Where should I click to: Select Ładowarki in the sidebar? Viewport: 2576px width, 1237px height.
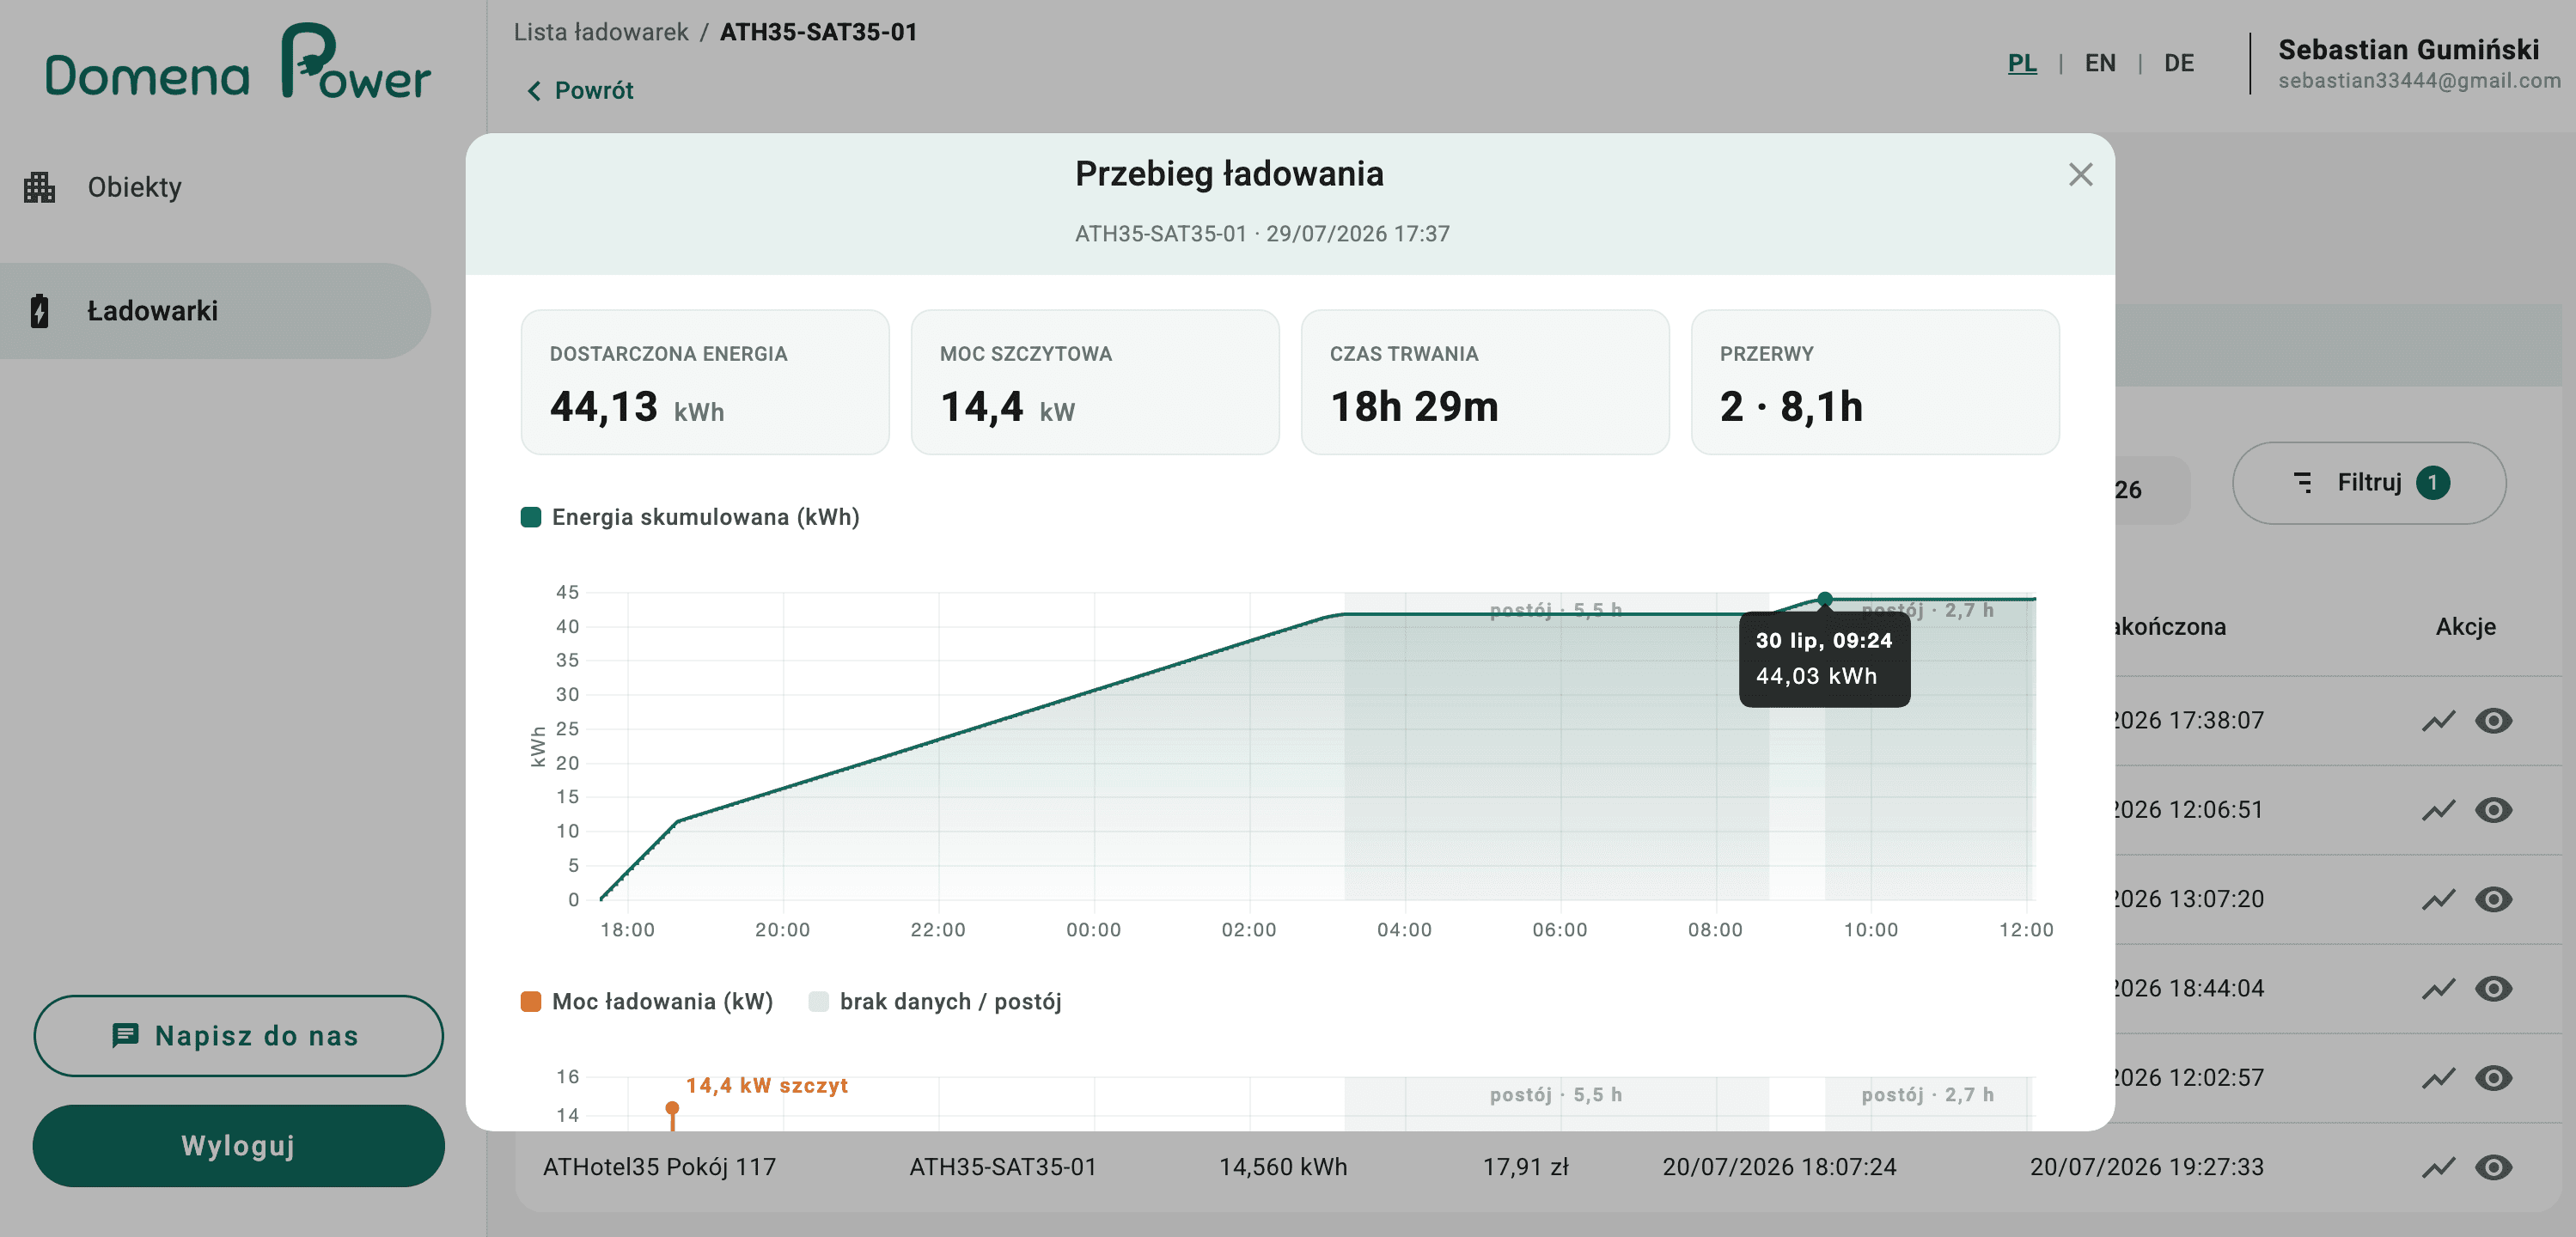click(215, 311)
